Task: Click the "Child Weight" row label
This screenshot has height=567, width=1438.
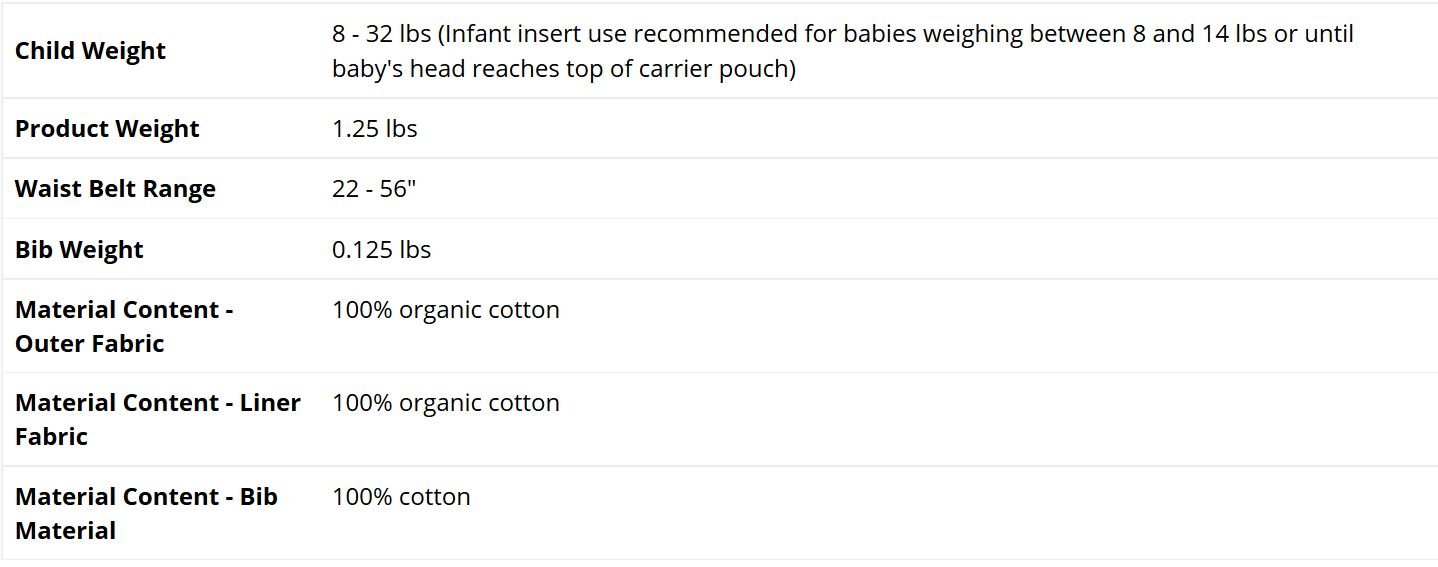Action: click(x=90, y=51)
